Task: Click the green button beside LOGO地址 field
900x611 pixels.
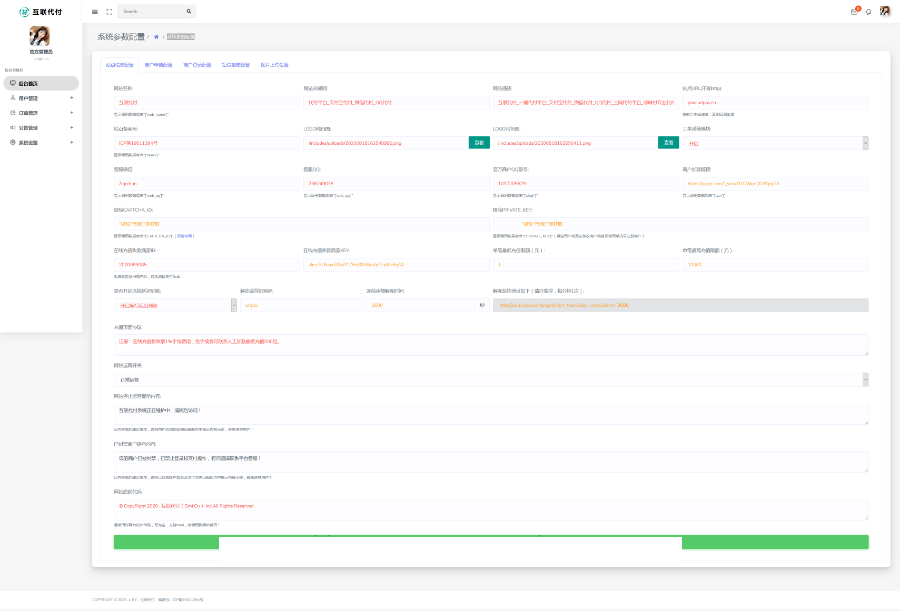Action: (x=479, y=143)
